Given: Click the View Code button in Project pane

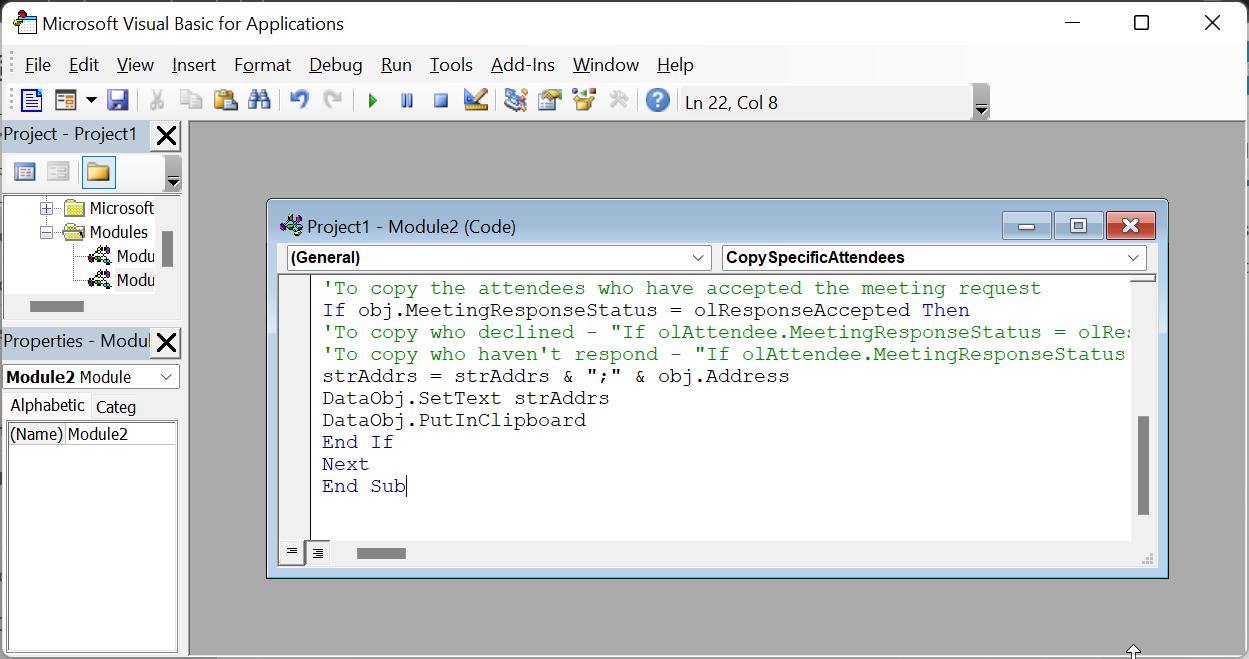Looking at the screenshot, I should click(25, 172).
